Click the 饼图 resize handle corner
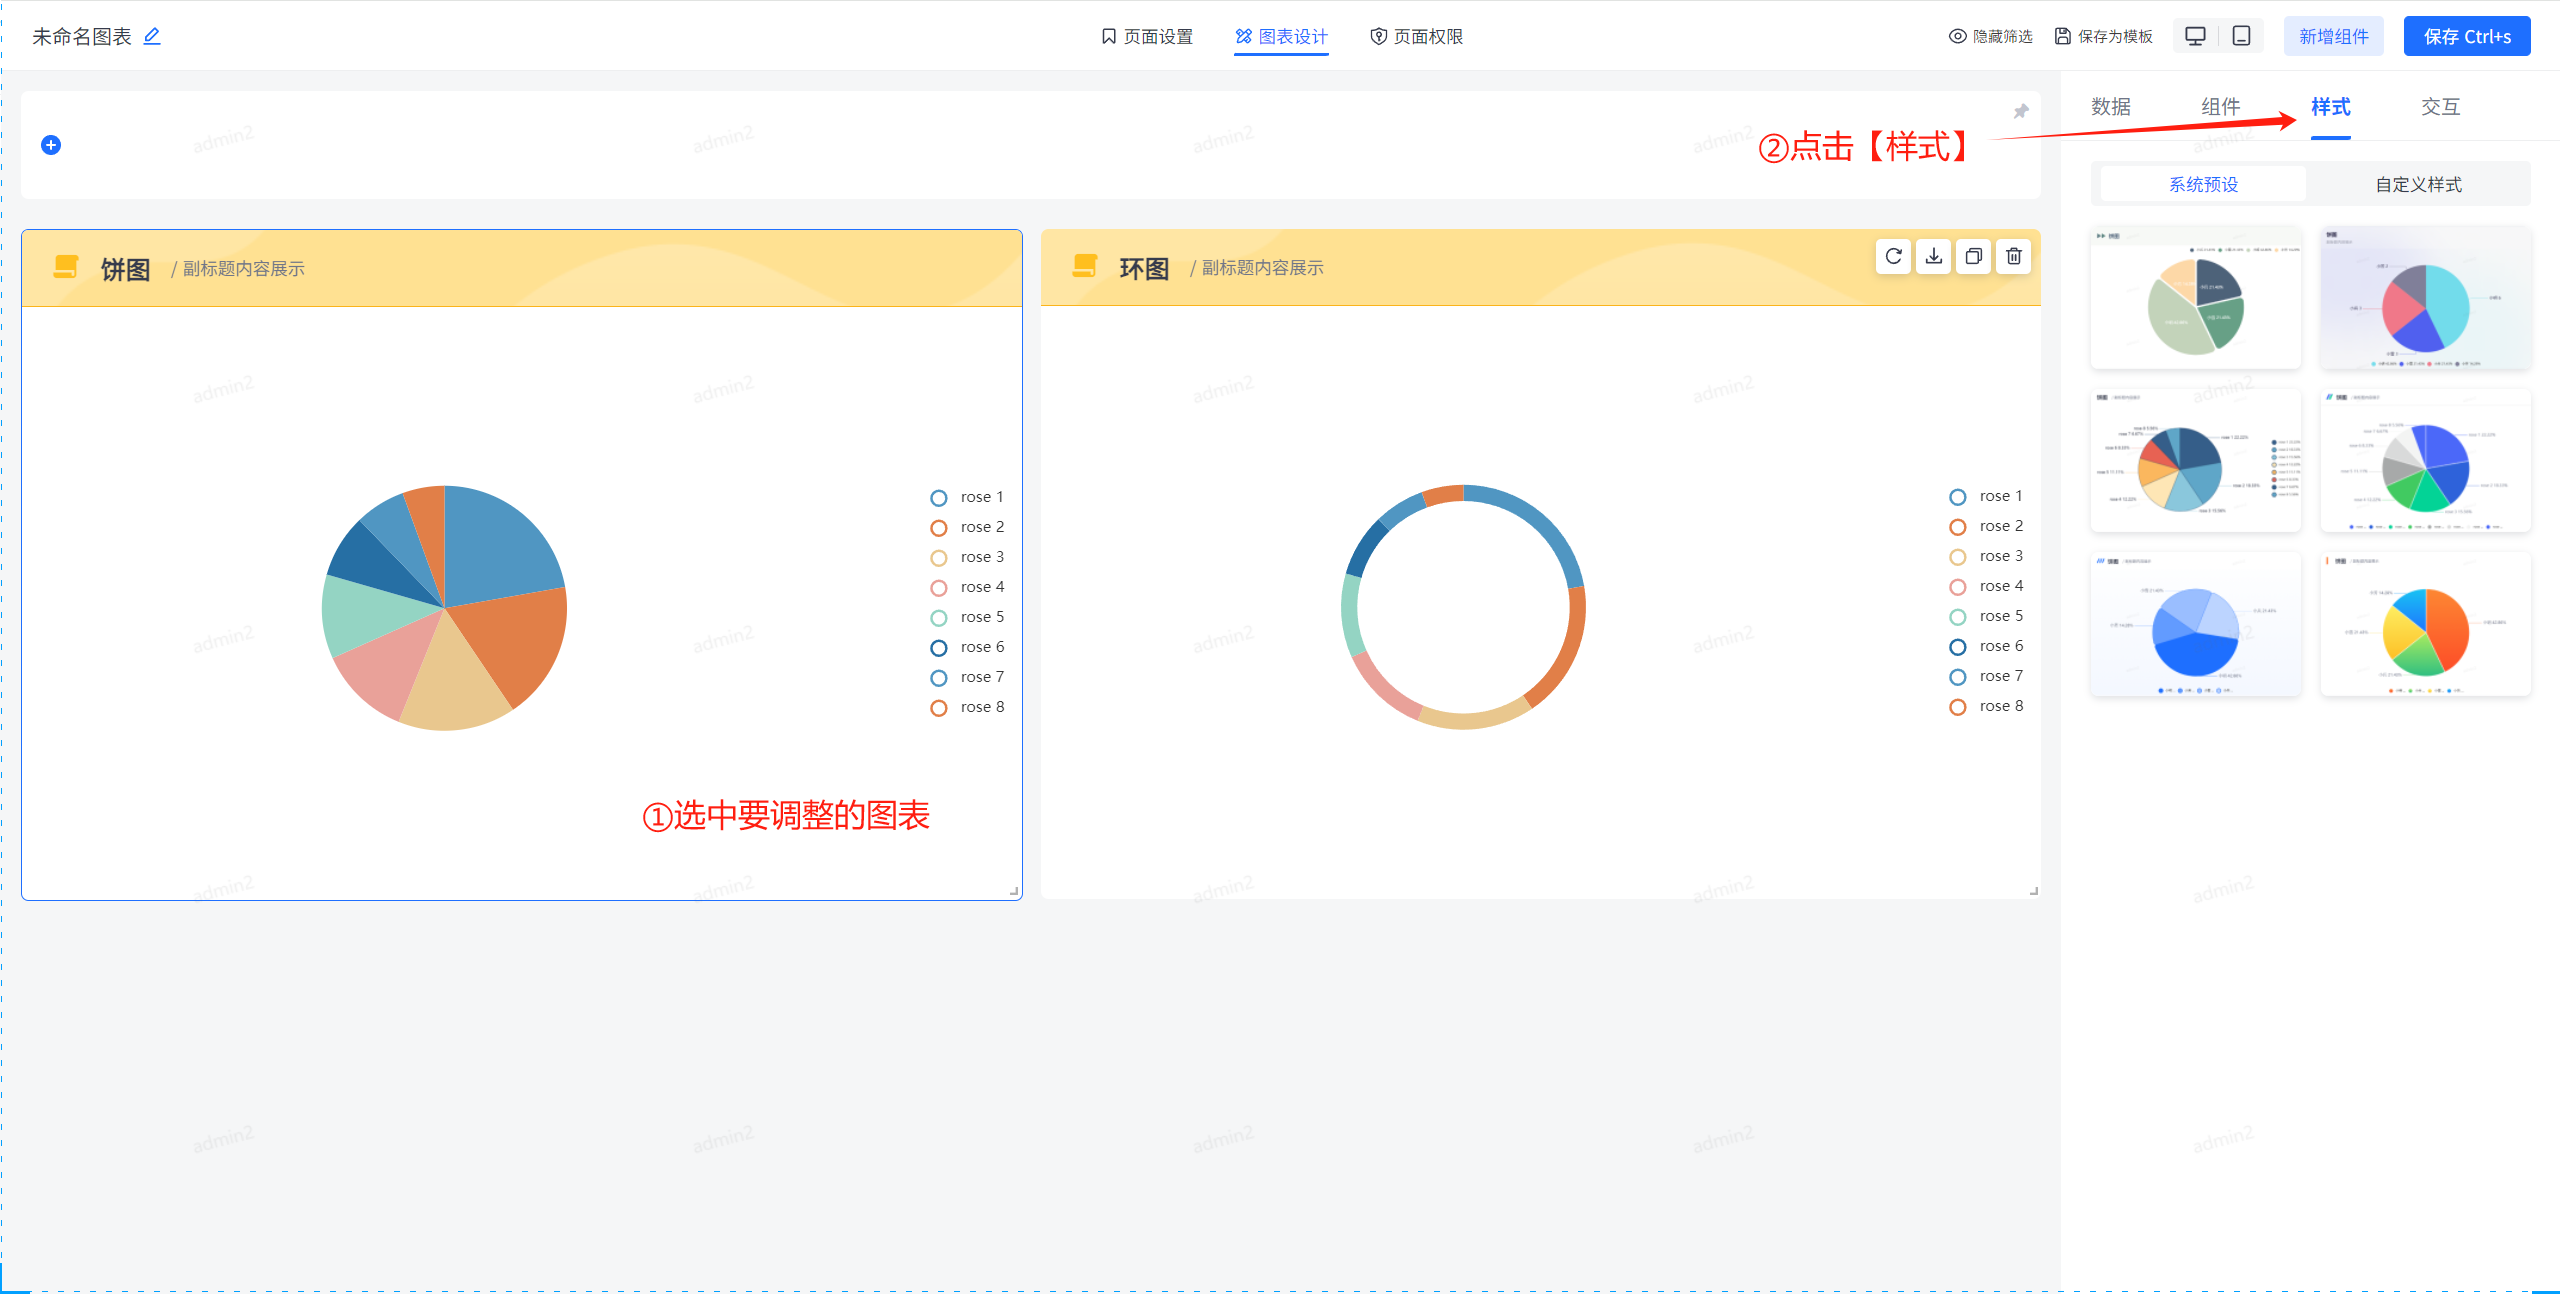 1014,891
